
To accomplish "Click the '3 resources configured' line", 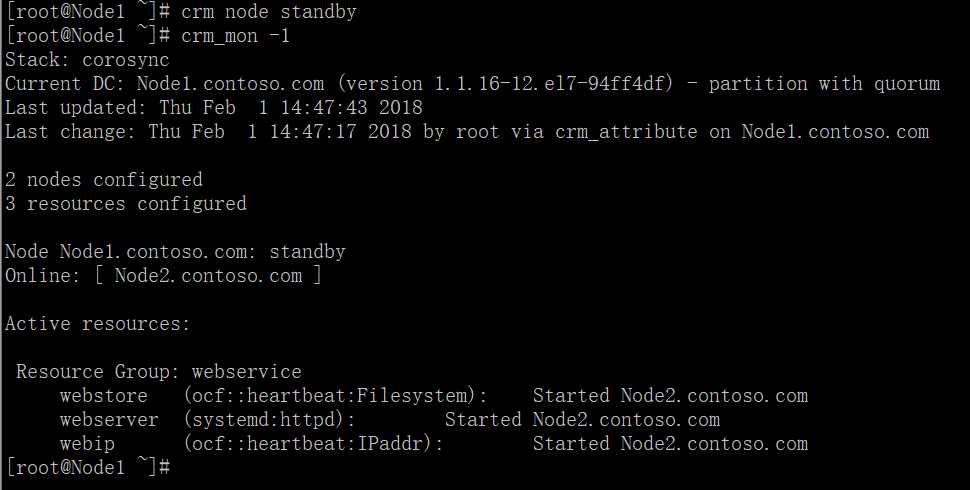I will (x=126, y=204).
